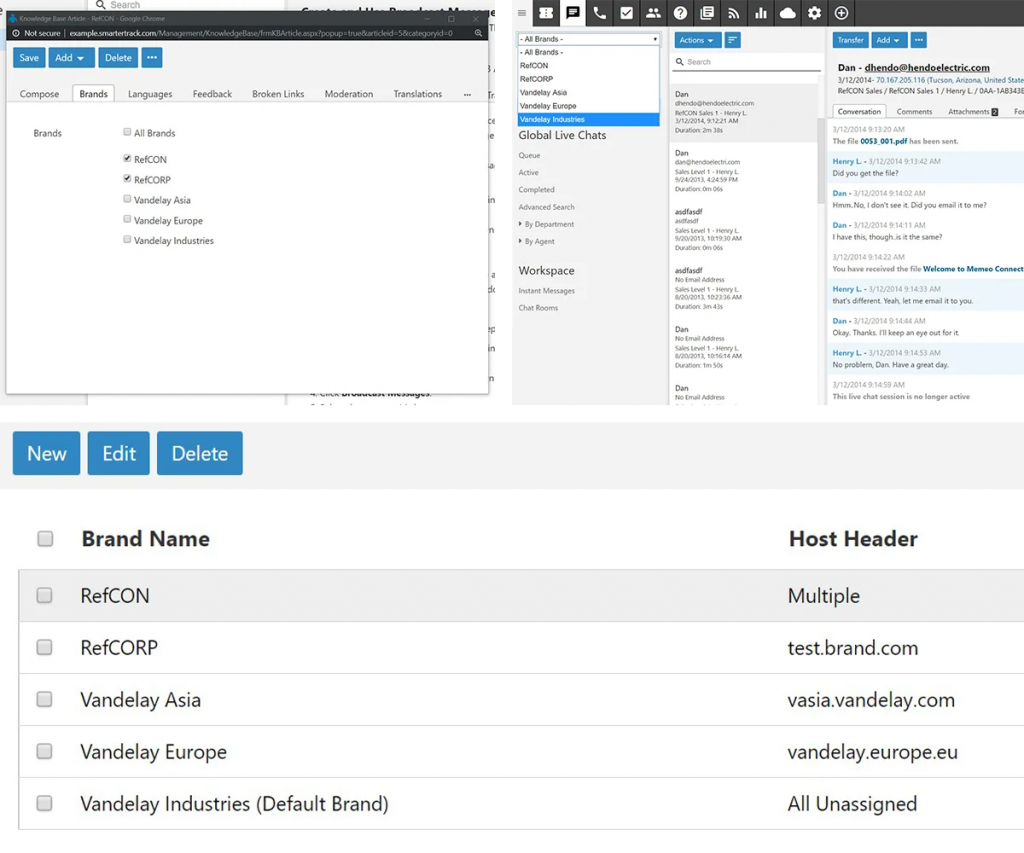
Task: Show more tabs ellipsis after Translations
Action: [x=467, y=94]
